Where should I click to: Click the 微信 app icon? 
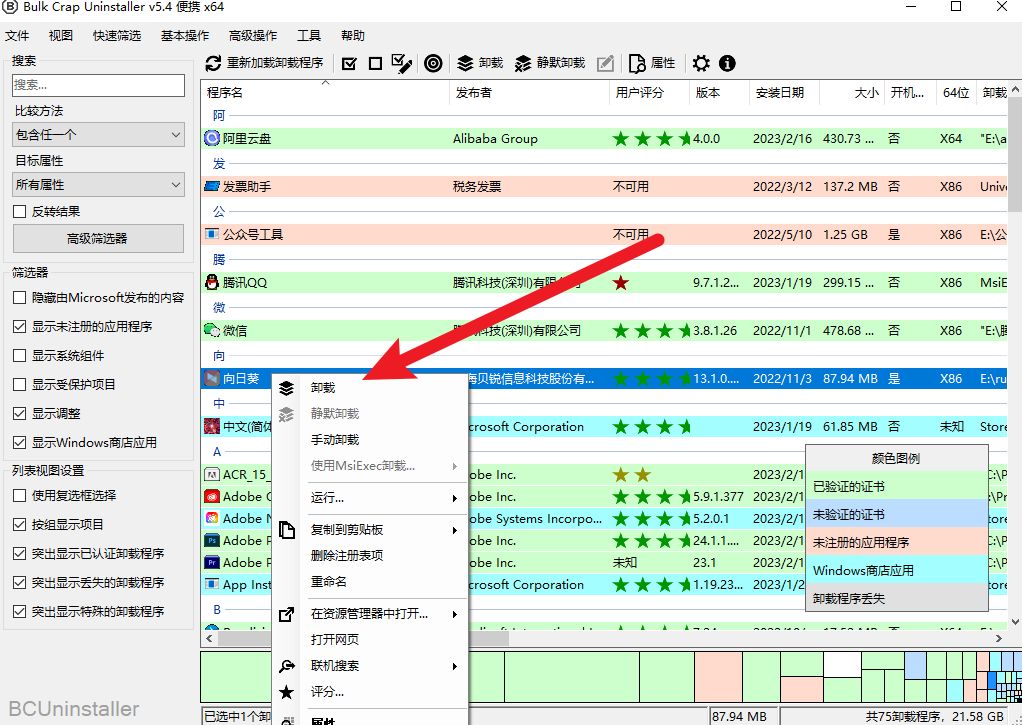tap(212, 331)
